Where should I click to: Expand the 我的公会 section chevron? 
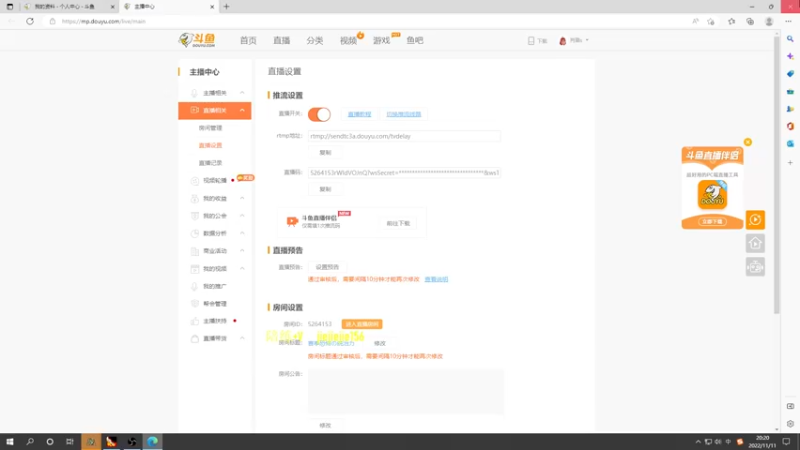(x=242, y=216)
